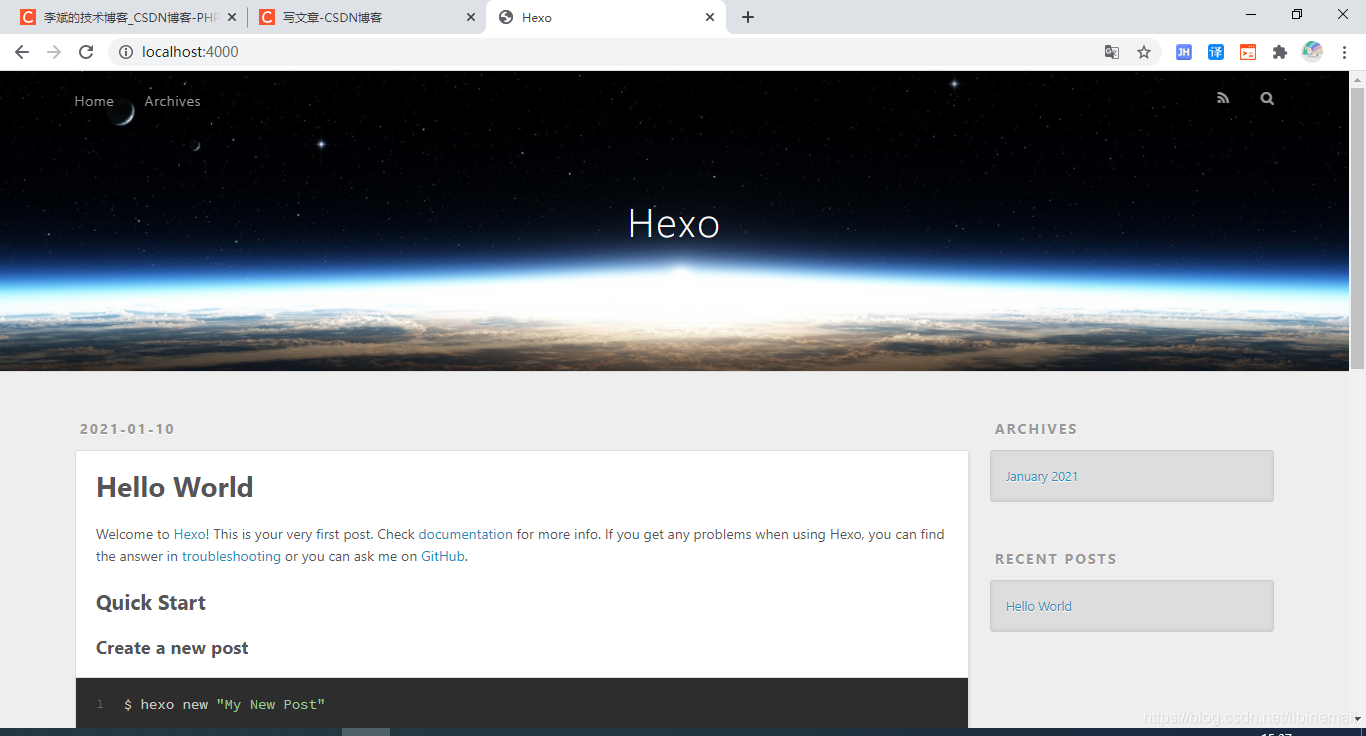Screen dimensions: 1366x736
Task: Bookmark this page with the star
Action: [1144, 52]
